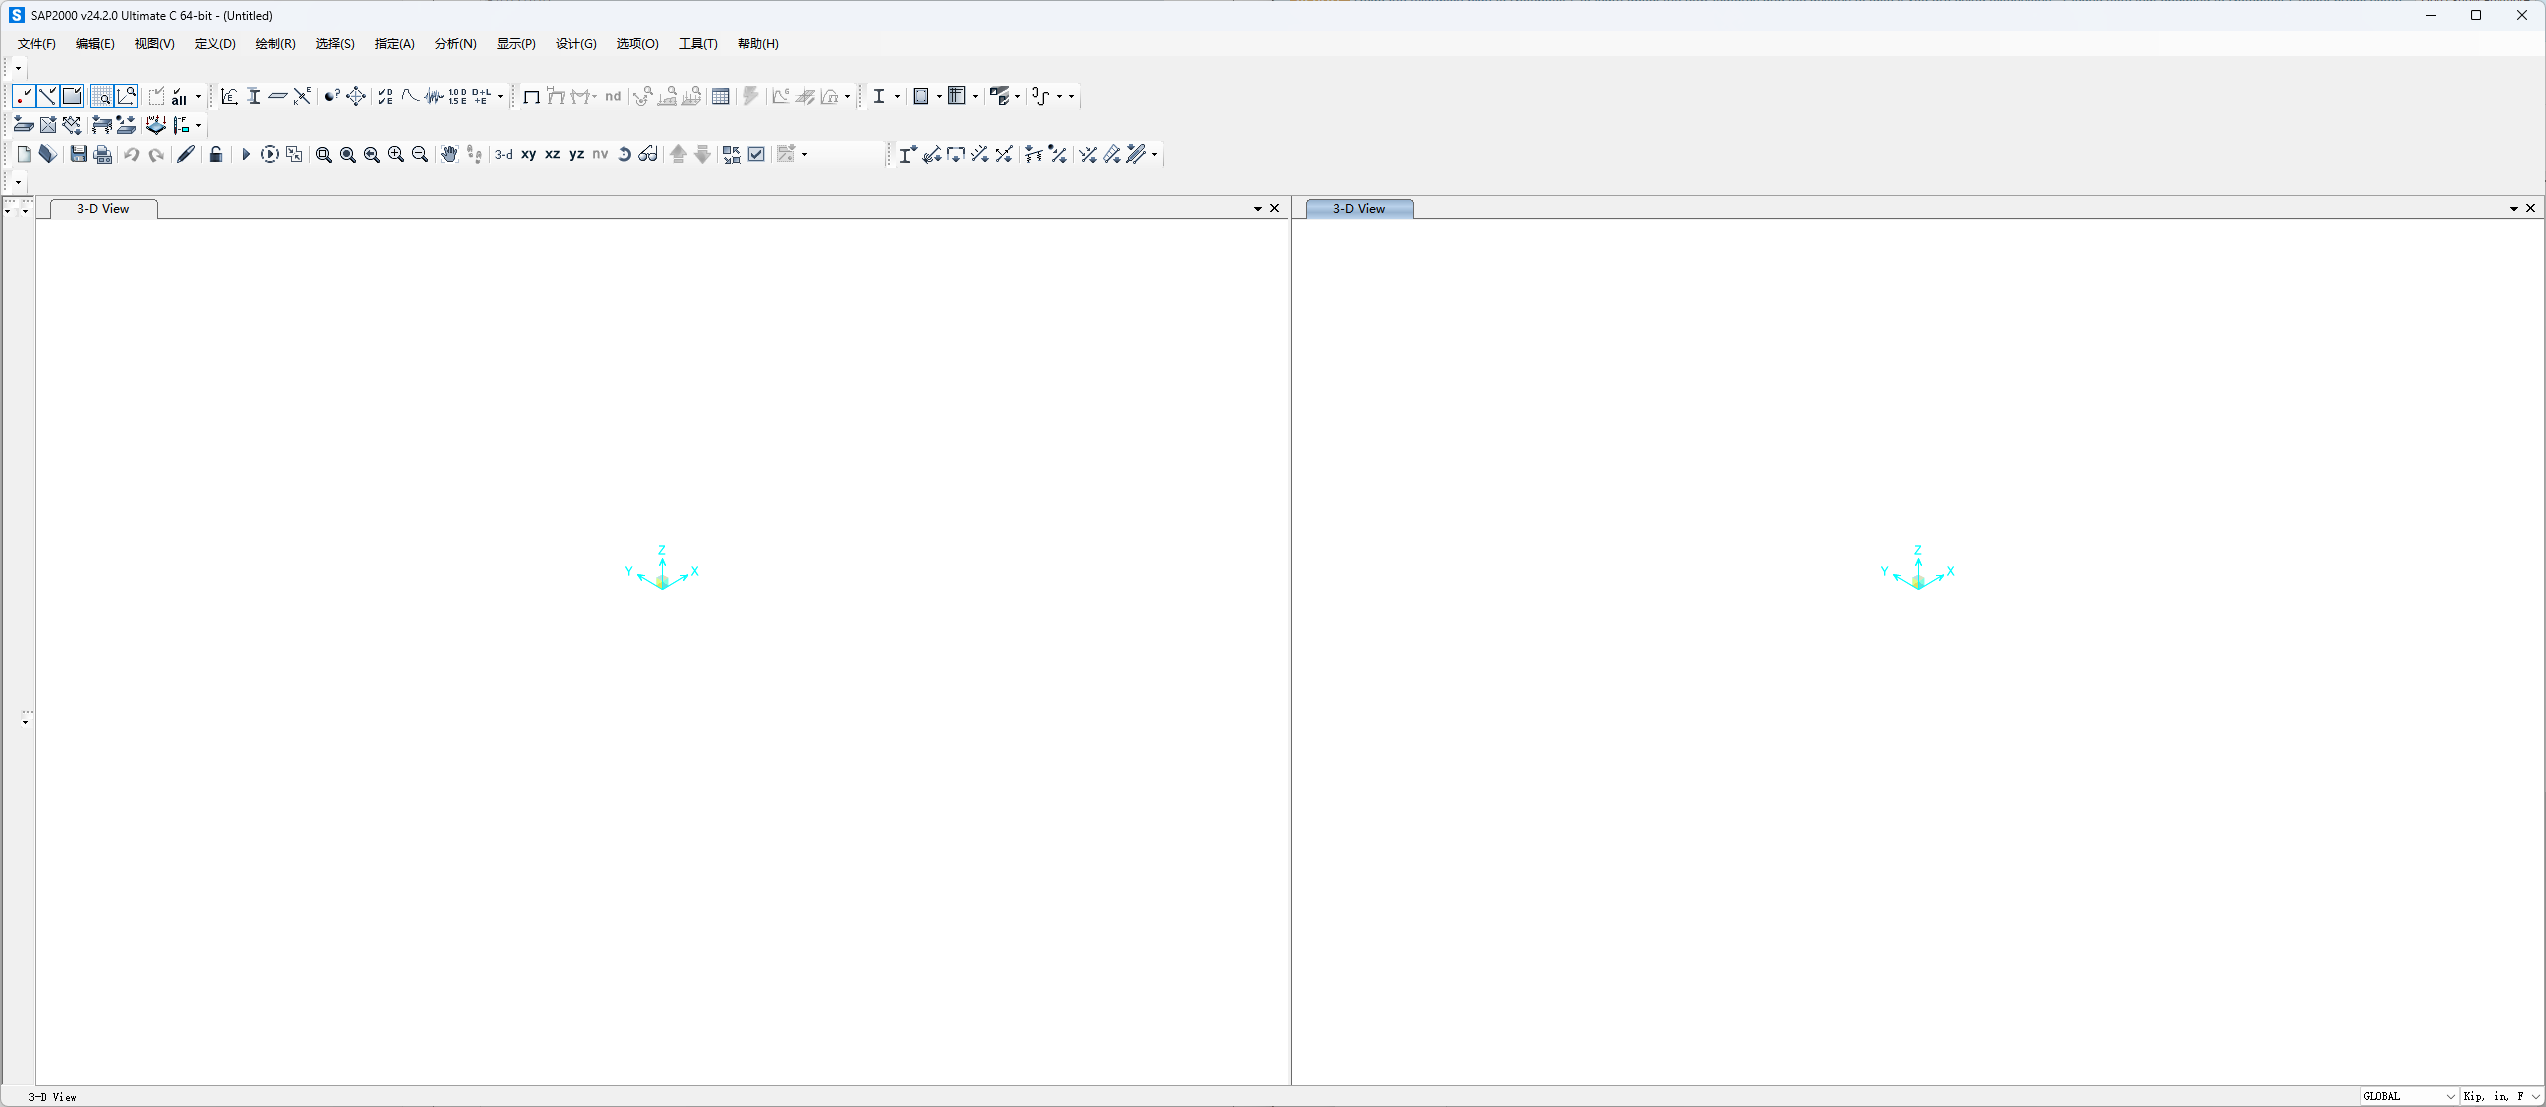Open the units dropdown showing Kip, in, F

(2500, 1096)
